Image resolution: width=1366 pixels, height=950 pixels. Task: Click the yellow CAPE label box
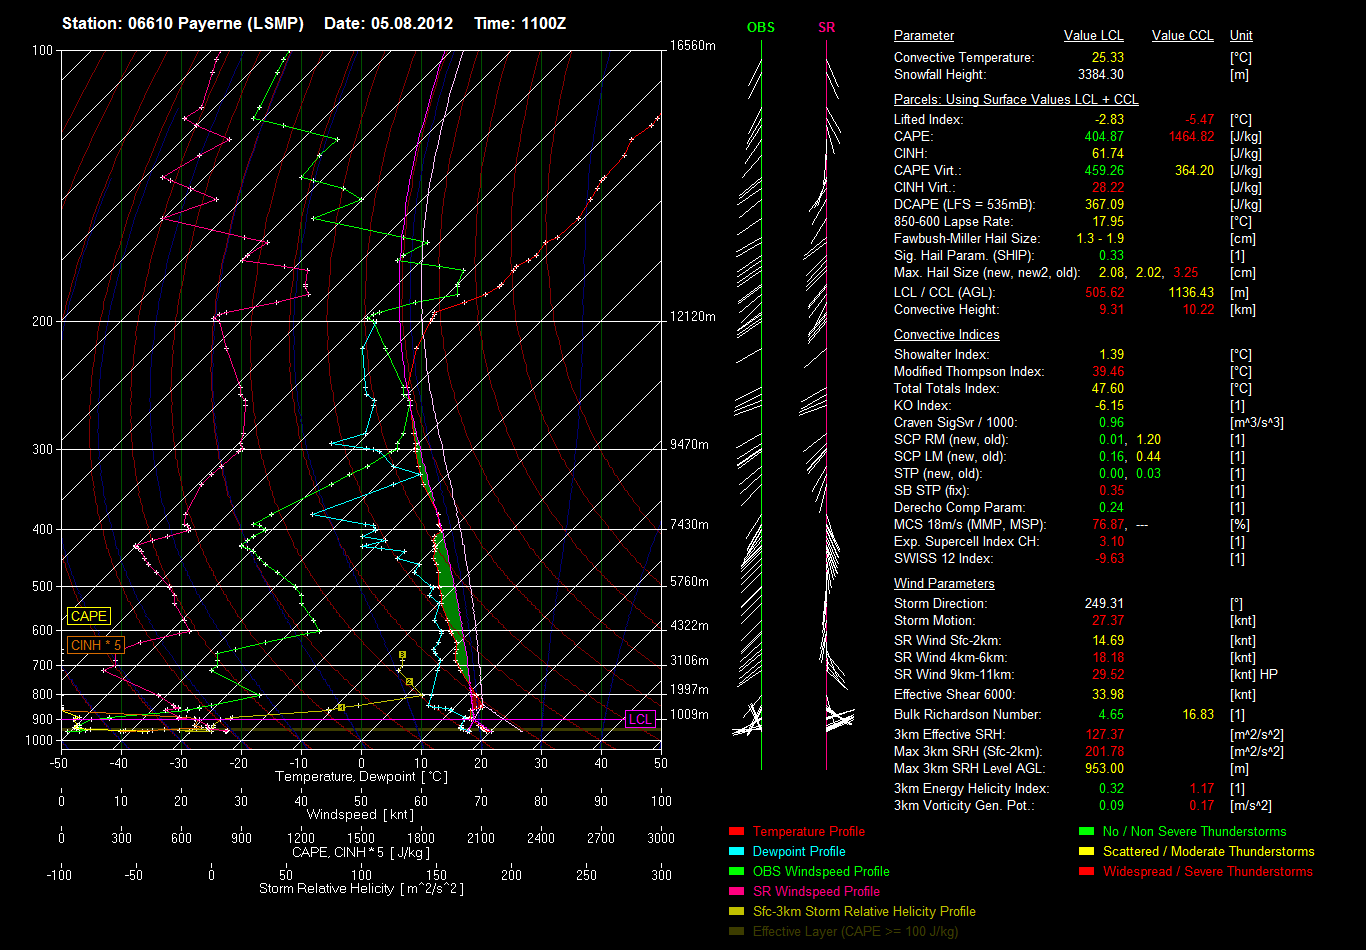[x=89, y=617]
